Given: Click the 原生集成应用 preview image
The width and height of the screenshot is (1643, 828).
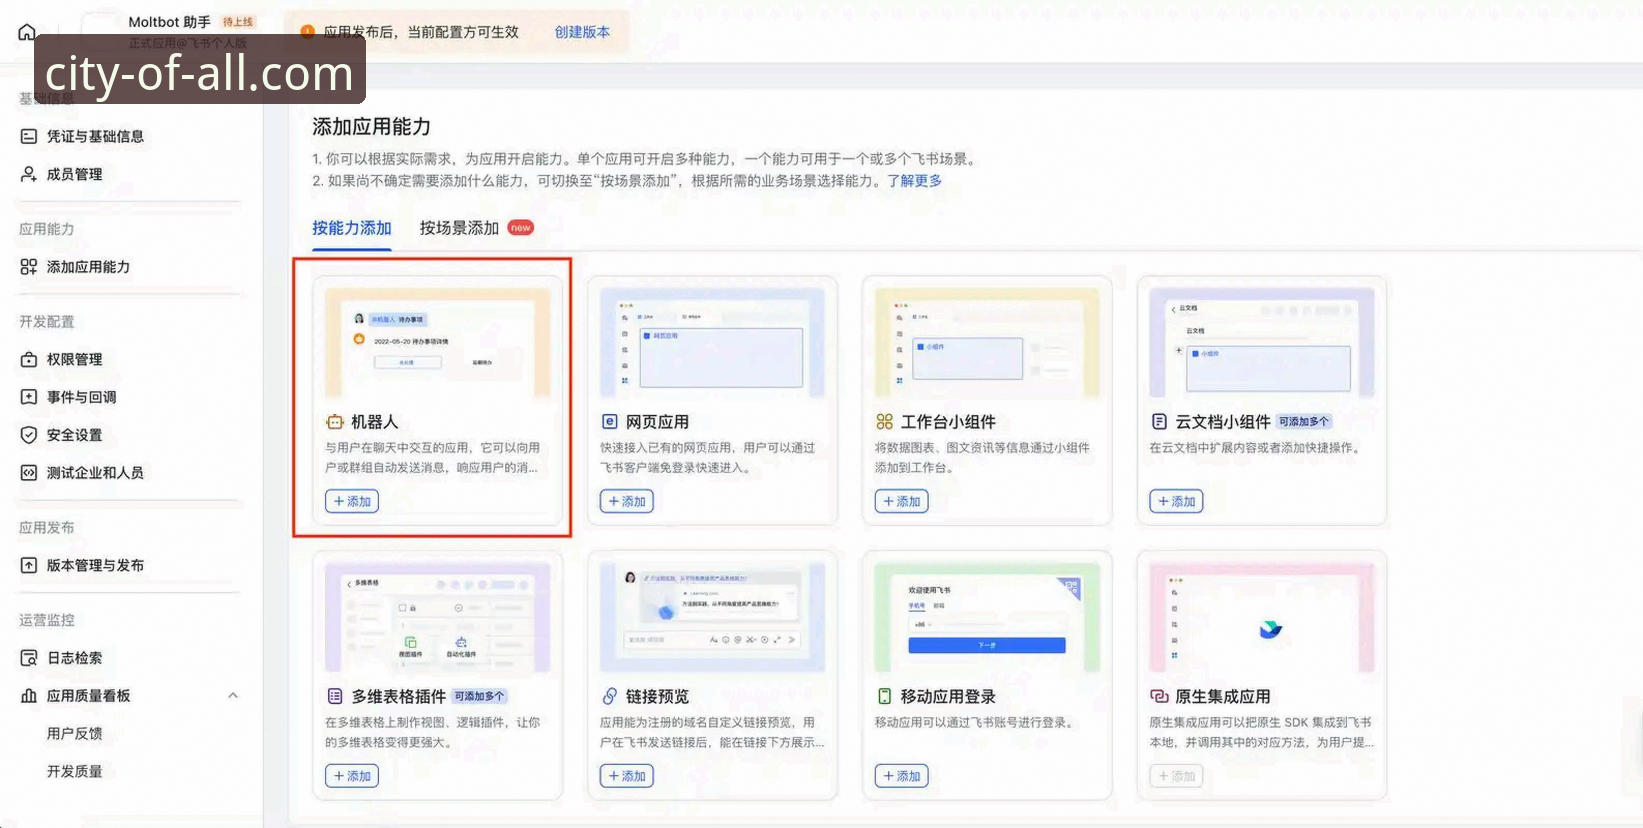Looking at the screenshot, I should (x=1262, y=617).
